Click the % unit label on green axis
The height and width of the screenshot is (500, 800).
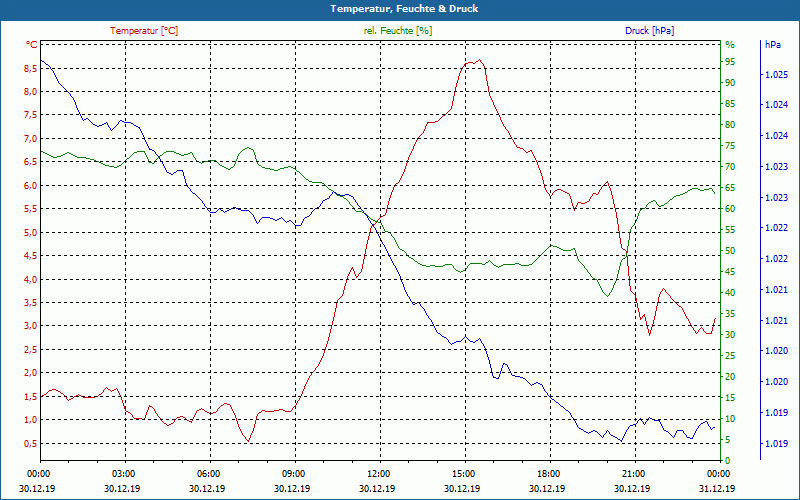tap(730, 45)
